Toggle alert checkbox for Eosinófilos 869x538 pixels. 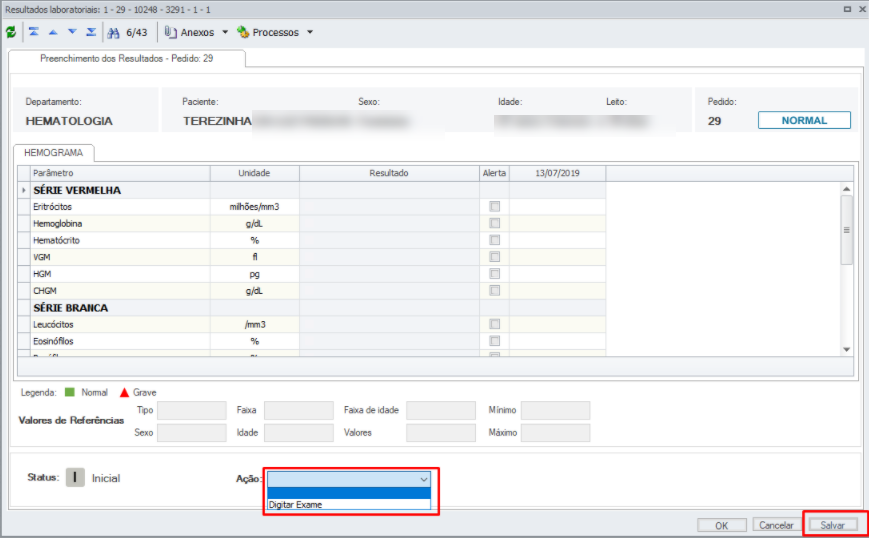point(494,341)
